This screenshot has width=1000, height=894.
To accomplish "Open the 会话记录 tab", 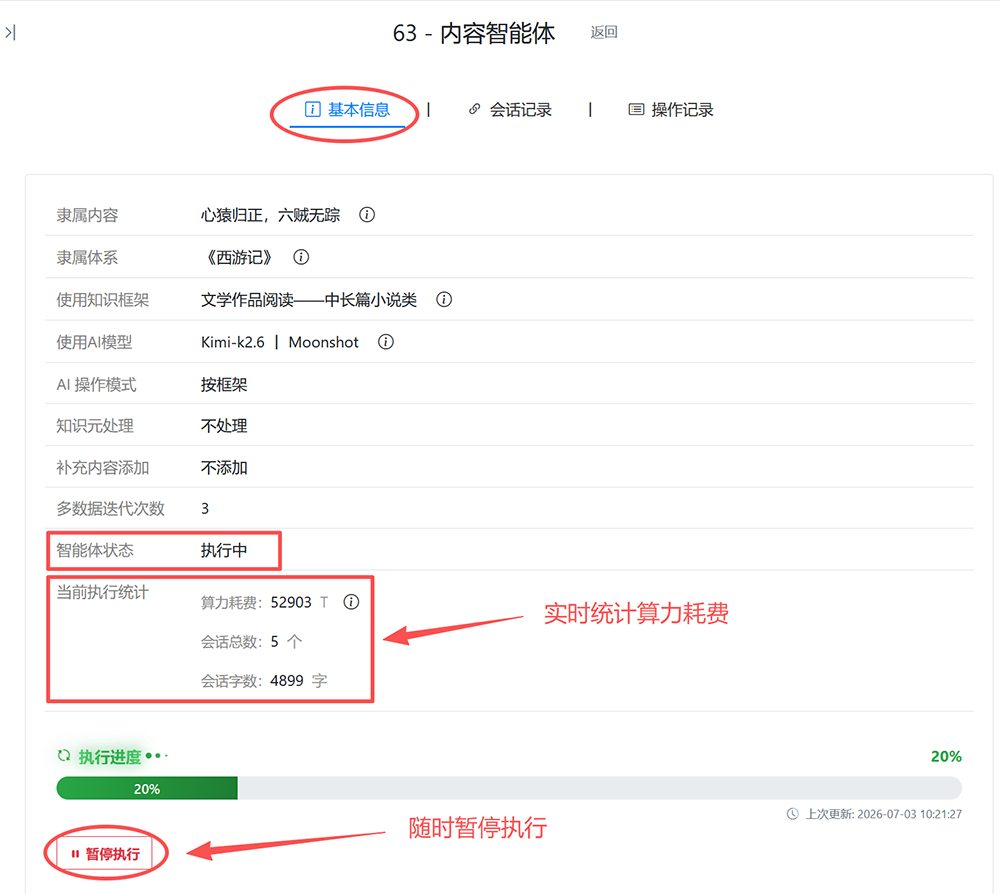I will point(510,110).
